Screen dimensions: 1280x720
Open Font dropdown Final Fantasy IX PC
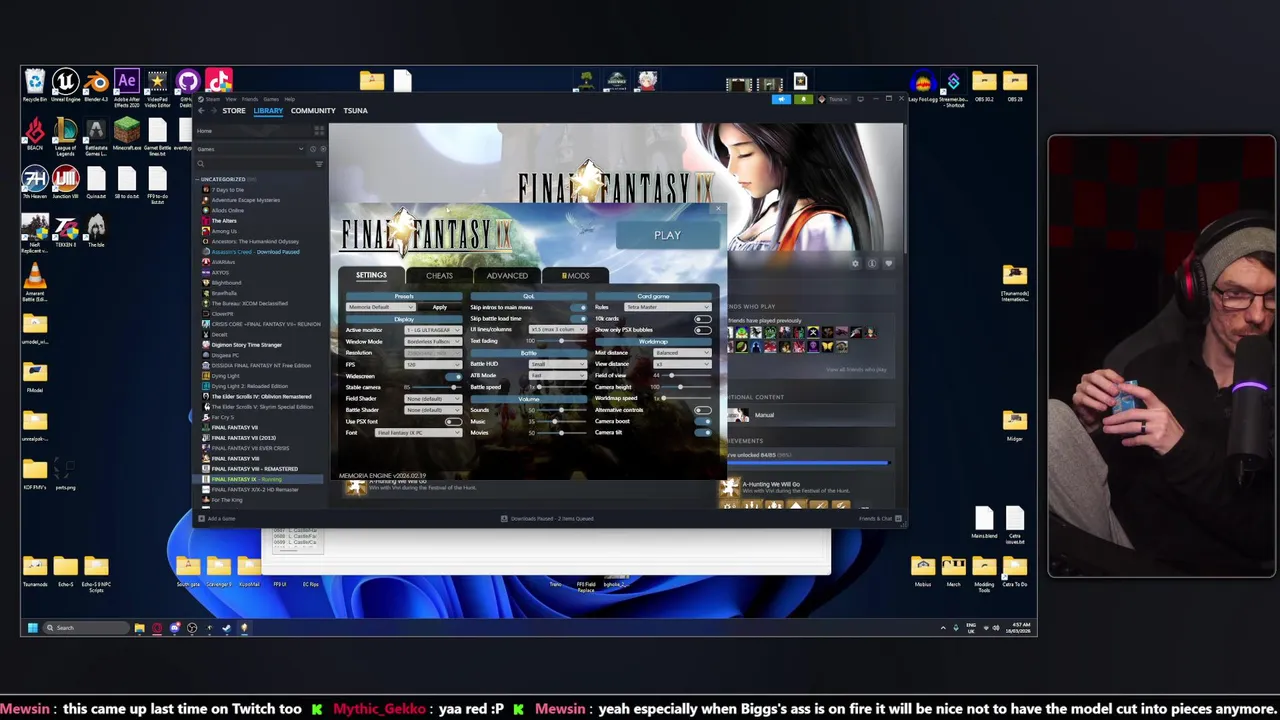(418, 432)
